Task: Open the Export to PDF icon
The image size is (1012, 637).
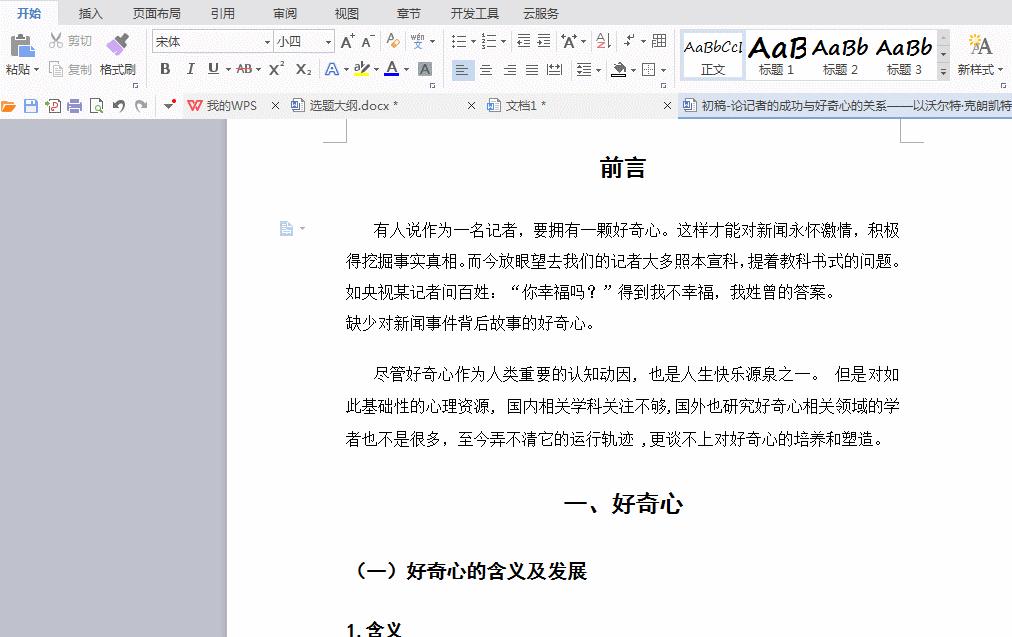Action: [x=52, y=105]
